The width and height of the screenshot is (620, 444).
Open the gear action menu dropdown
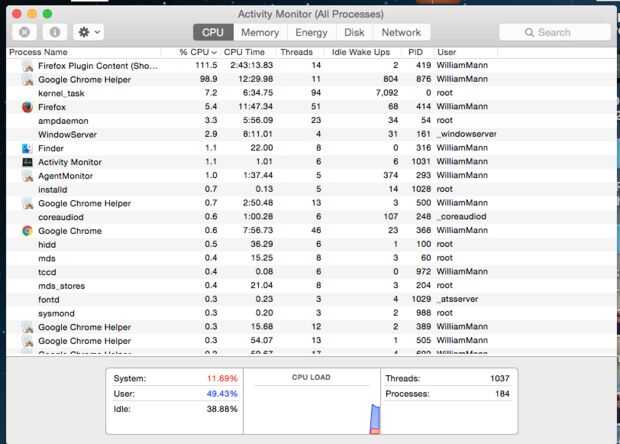point(89,32)
